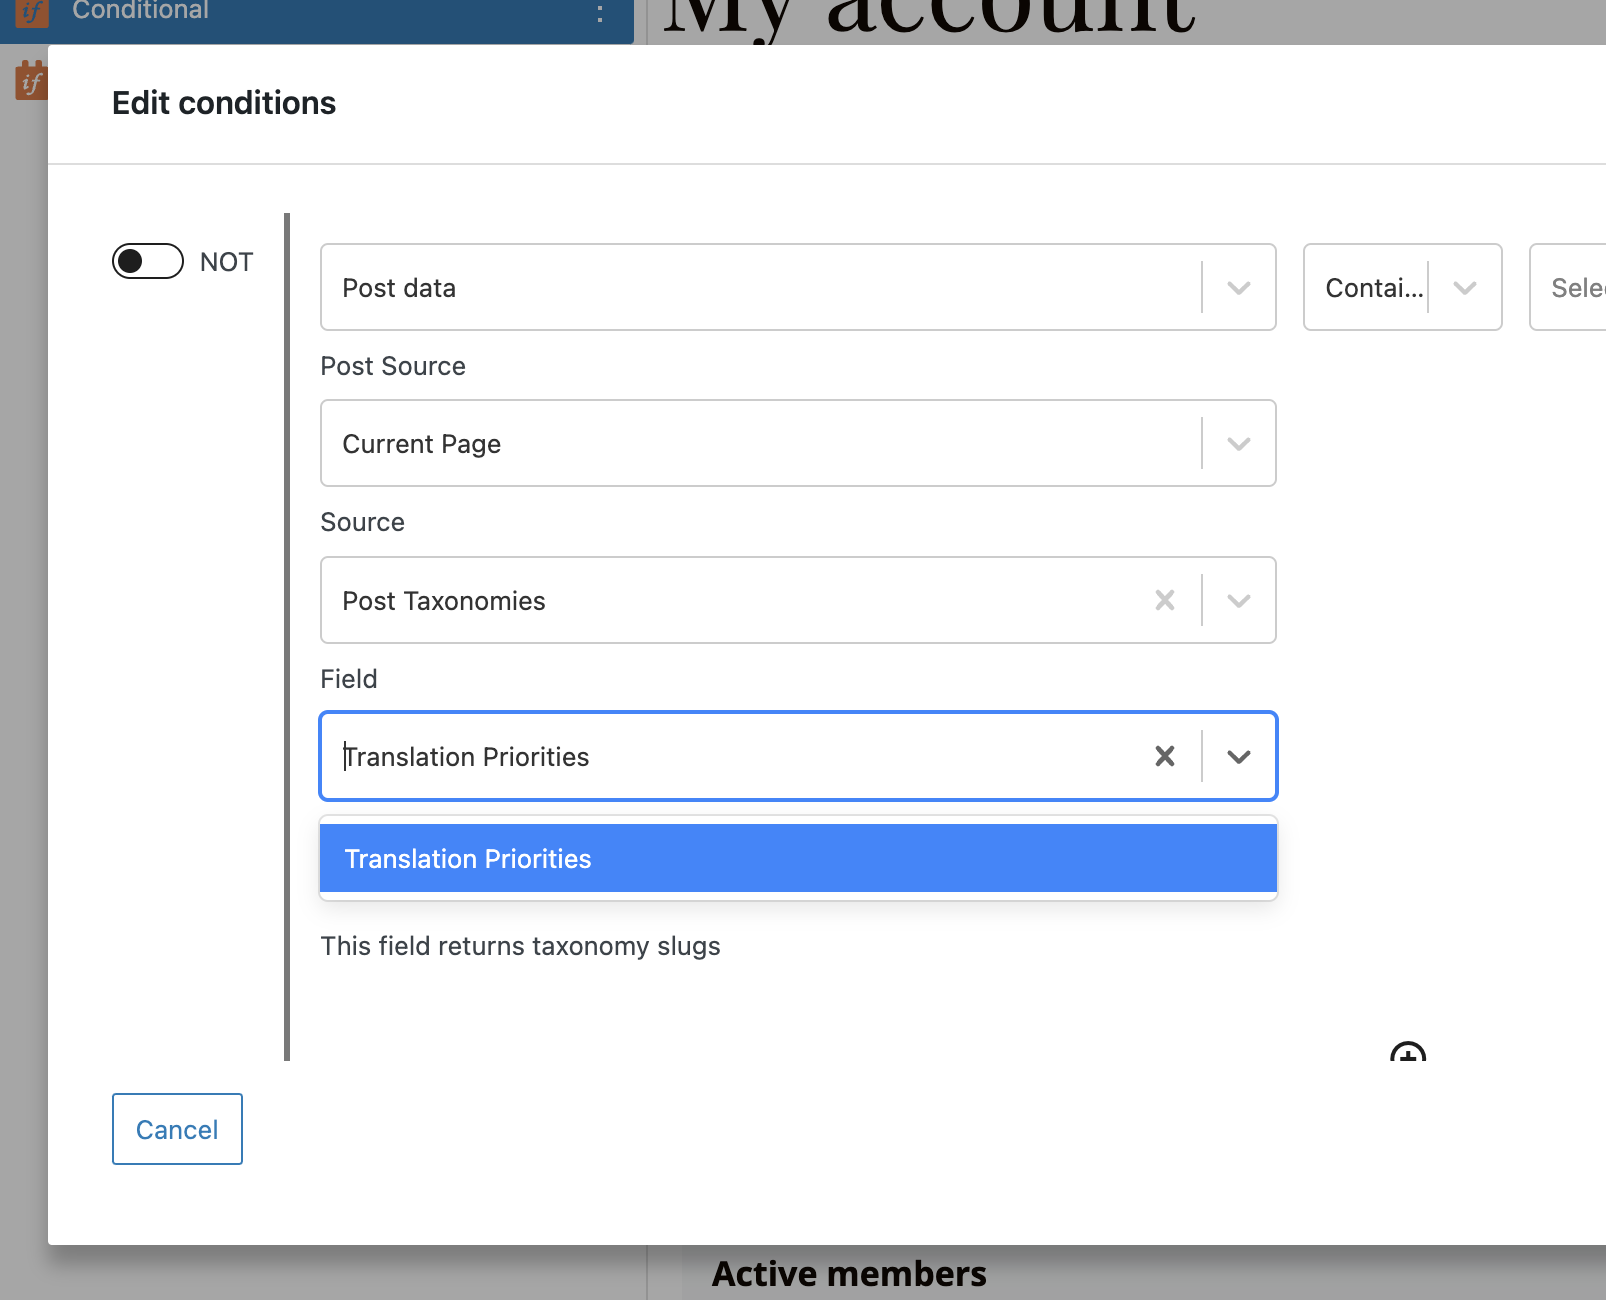The width and height of the screenshot is (1606, 1300).
Task: Expand the Post Taxonomies chevron arrow
Action: tap(1239, 600)
